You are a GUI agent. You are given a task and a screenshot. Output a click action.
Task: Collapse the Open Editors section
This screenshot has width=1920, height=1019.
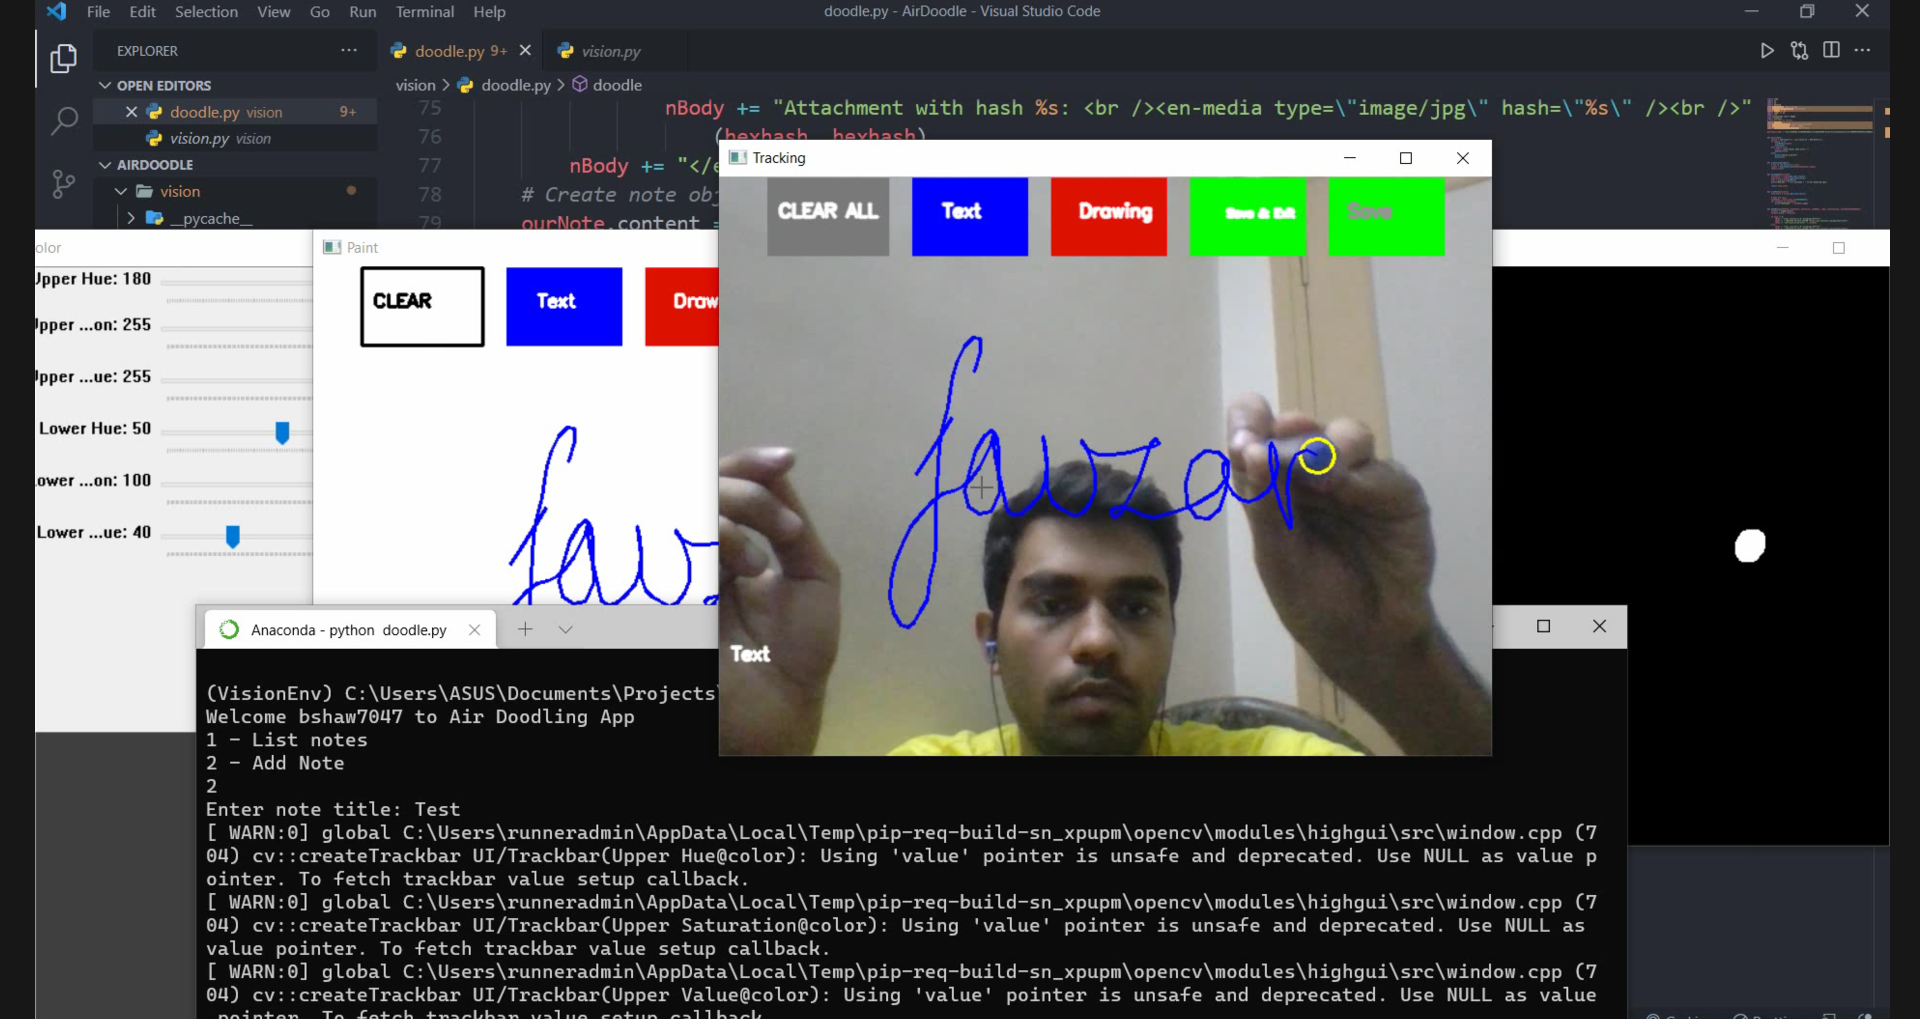pyautogui.click(x=105, y=86)
